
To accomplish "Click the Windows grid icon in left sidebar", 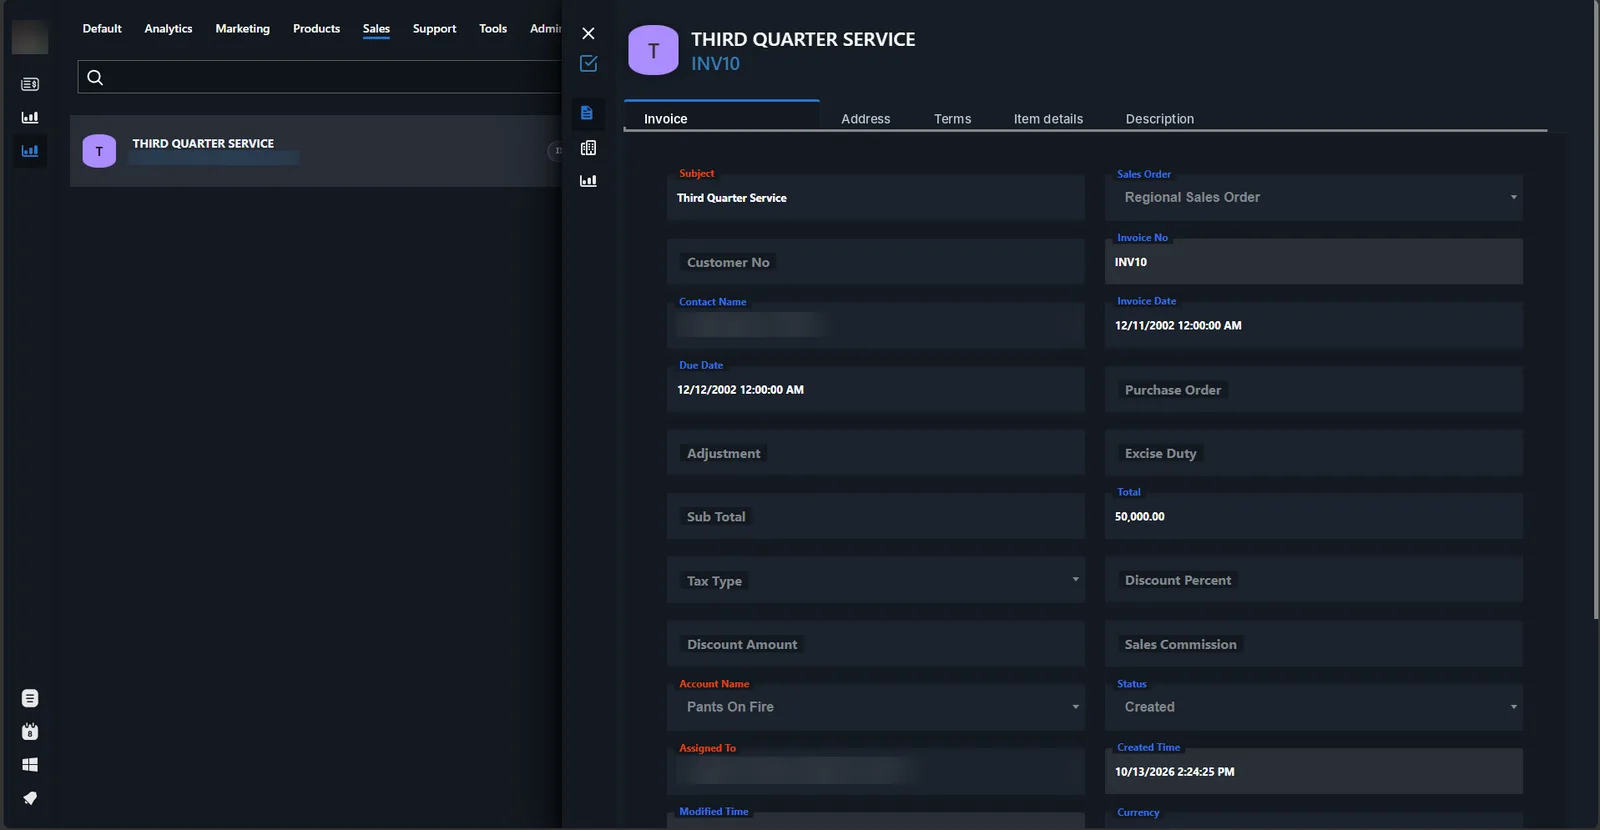I will click(30, 765).
